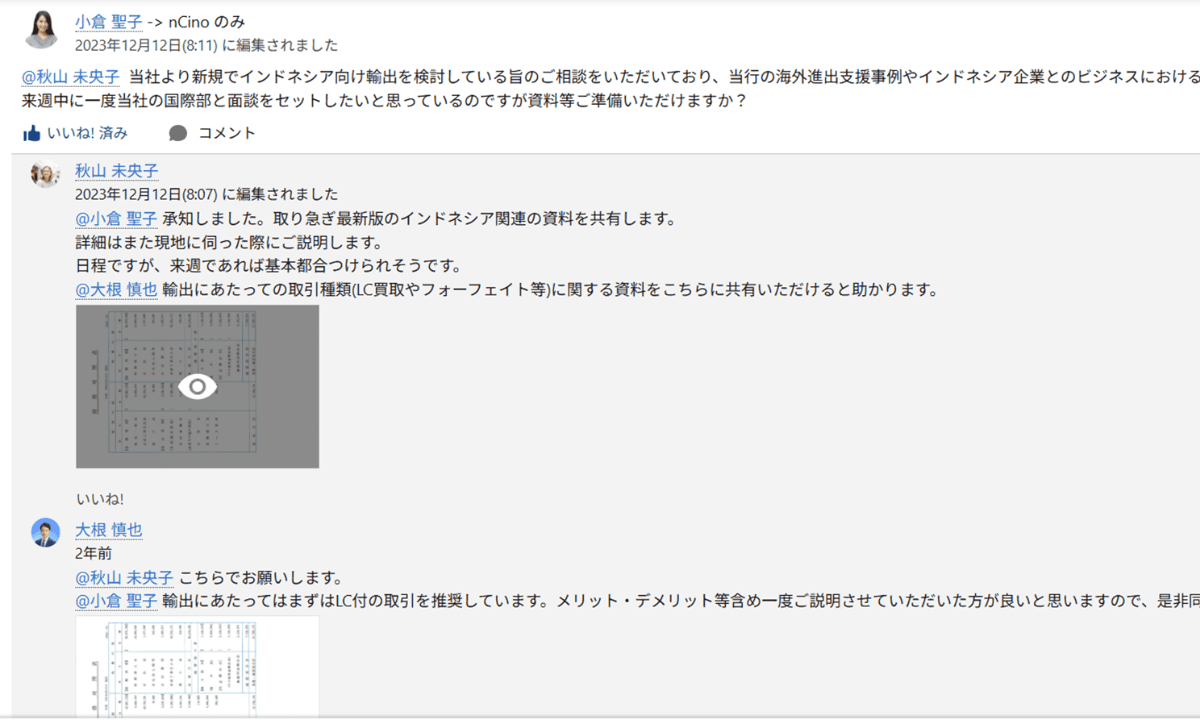Viewport: 1200px width, 720px height.
Task: Click the @秋山 未央子 mention in 大根's comment
Action: pyautogui.click(x=124, y=577)
